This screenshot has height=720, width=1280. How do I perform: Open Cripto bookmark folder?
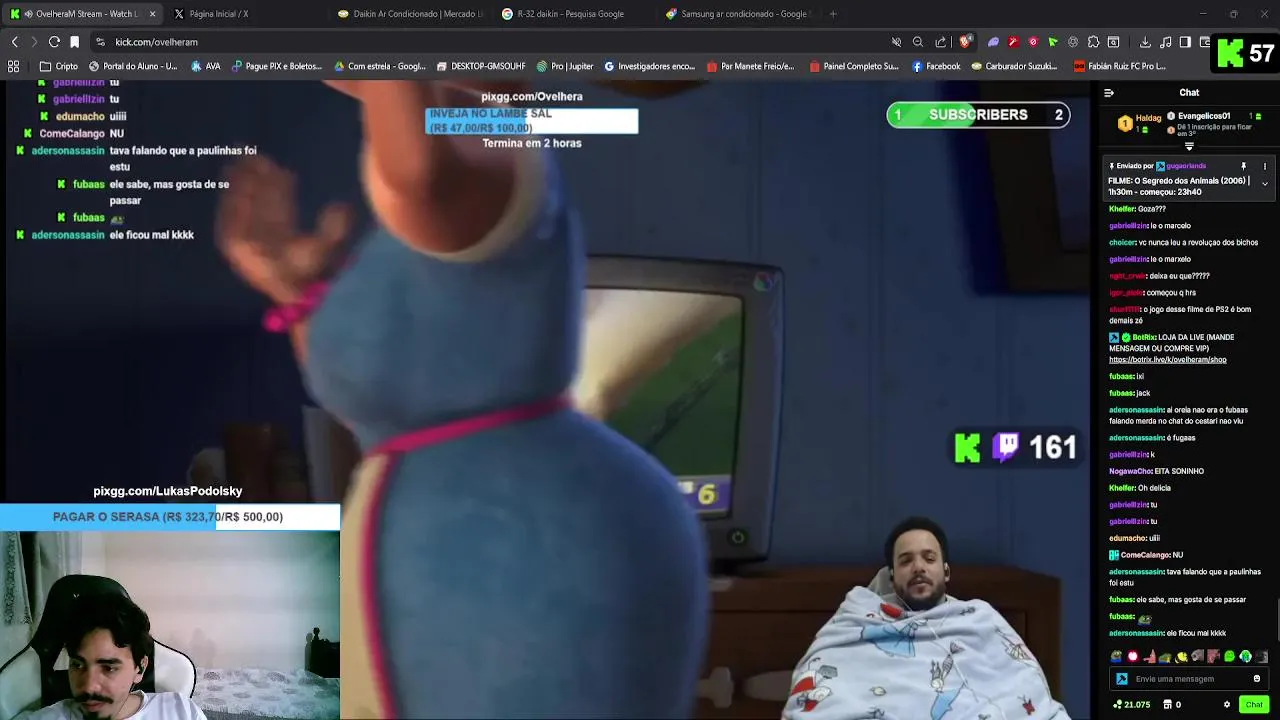point(58,66)
